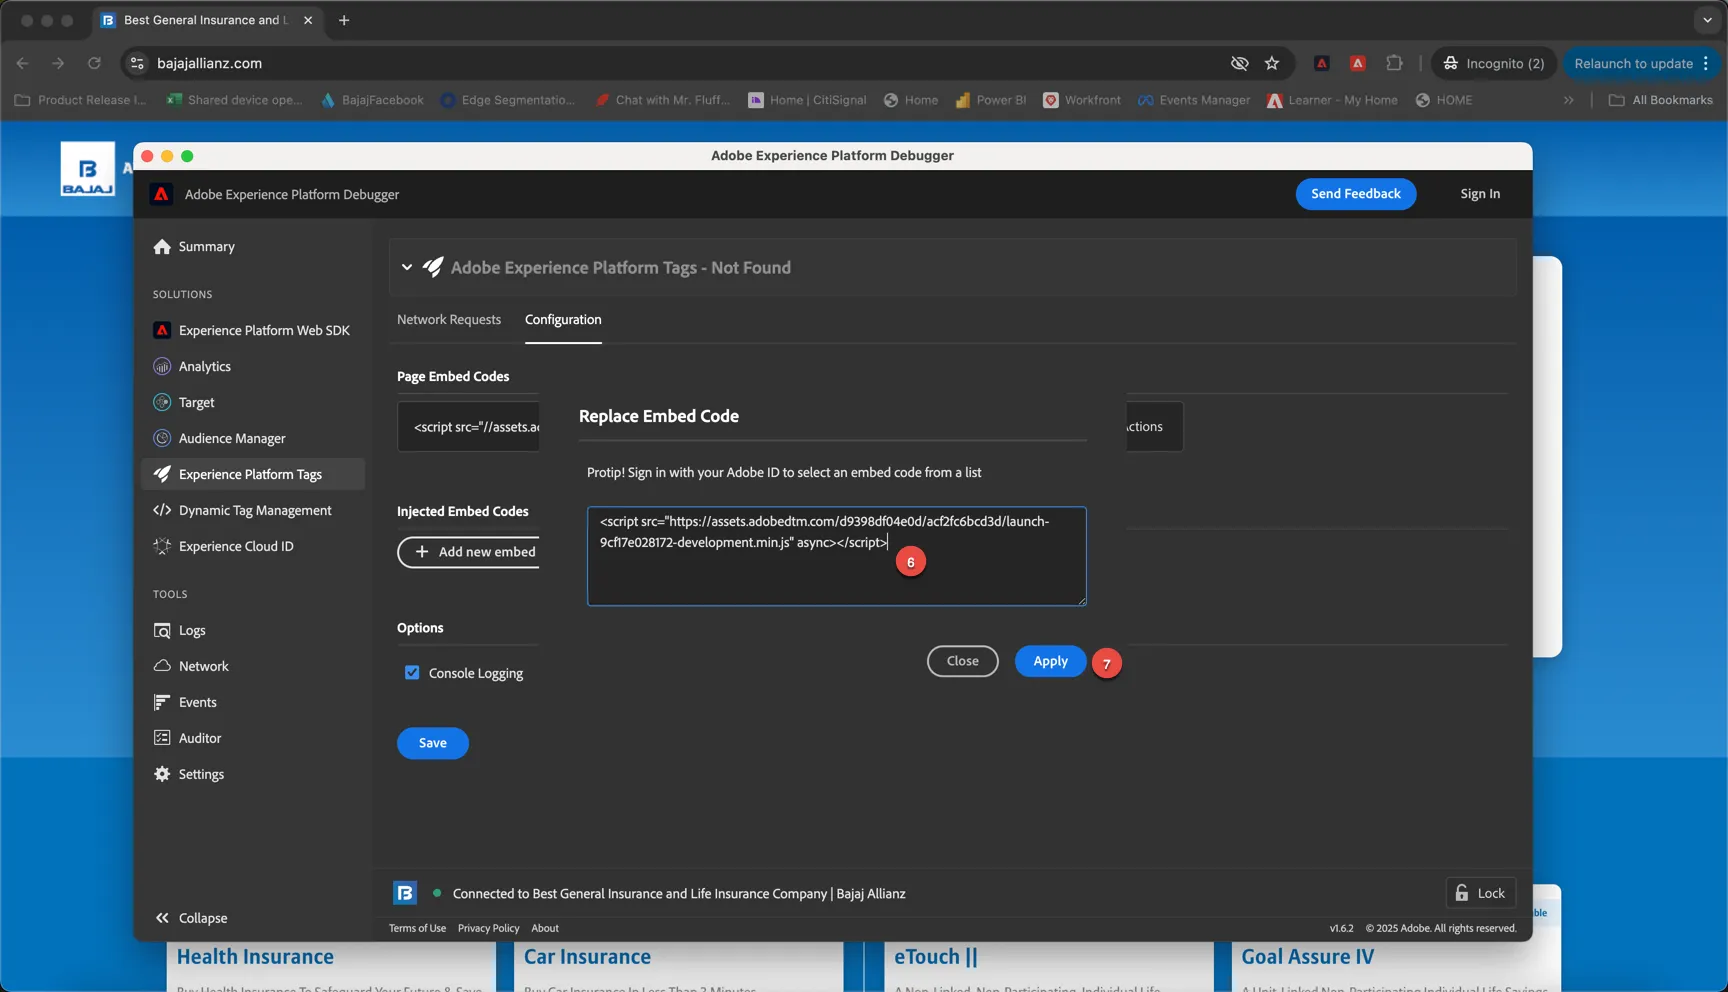Open Audience Manager icon
This screenshot has width=1728, height=992.
point(162,439)
